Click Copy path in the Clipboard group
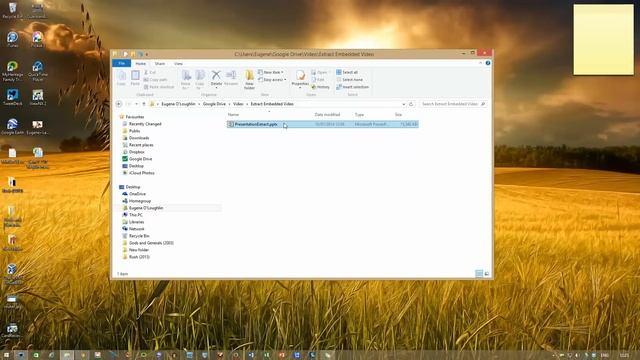This screenshot has height=360, width=640. click(x=156, y=80)
